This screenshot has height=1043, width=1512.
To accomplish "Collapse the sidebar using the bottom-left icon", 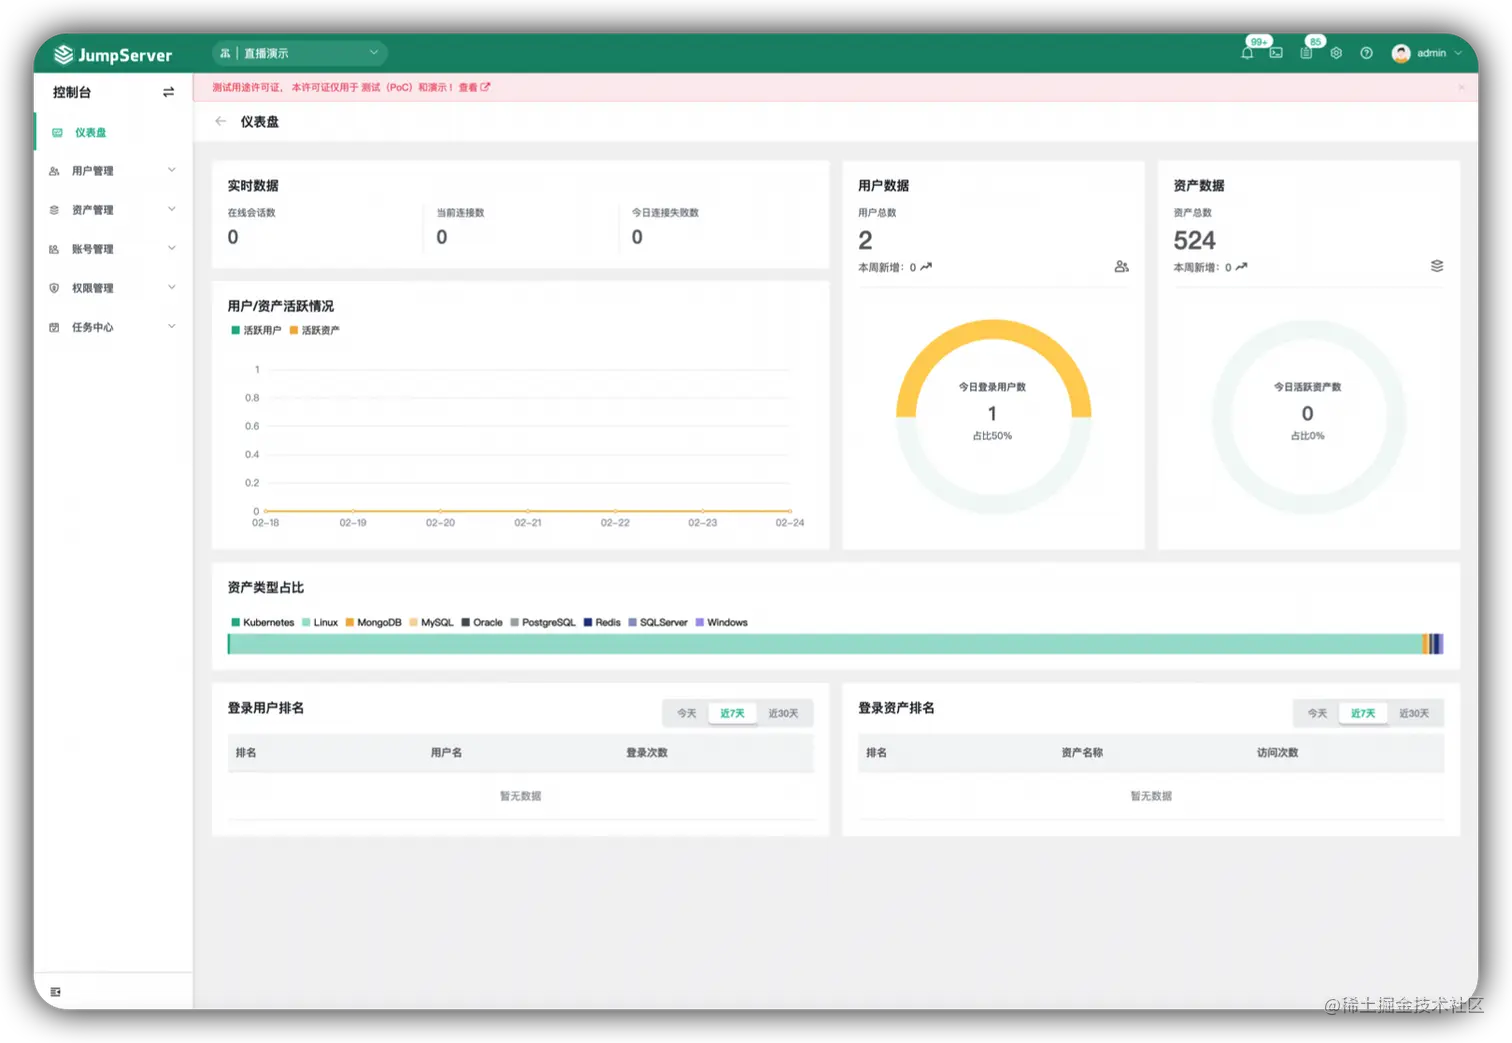I will 55,992.
